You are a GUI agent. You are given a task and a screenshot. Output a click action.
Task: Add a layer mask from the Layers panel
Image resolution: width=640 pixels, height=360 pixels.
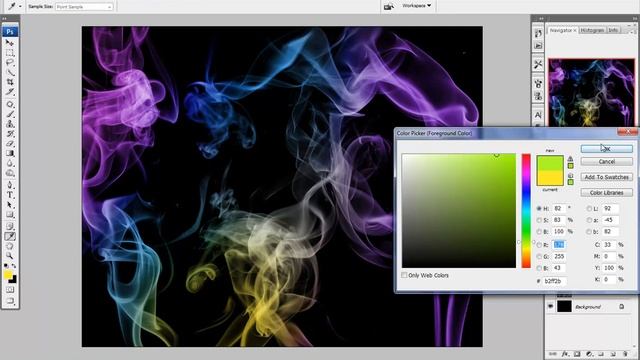(577, 354)
